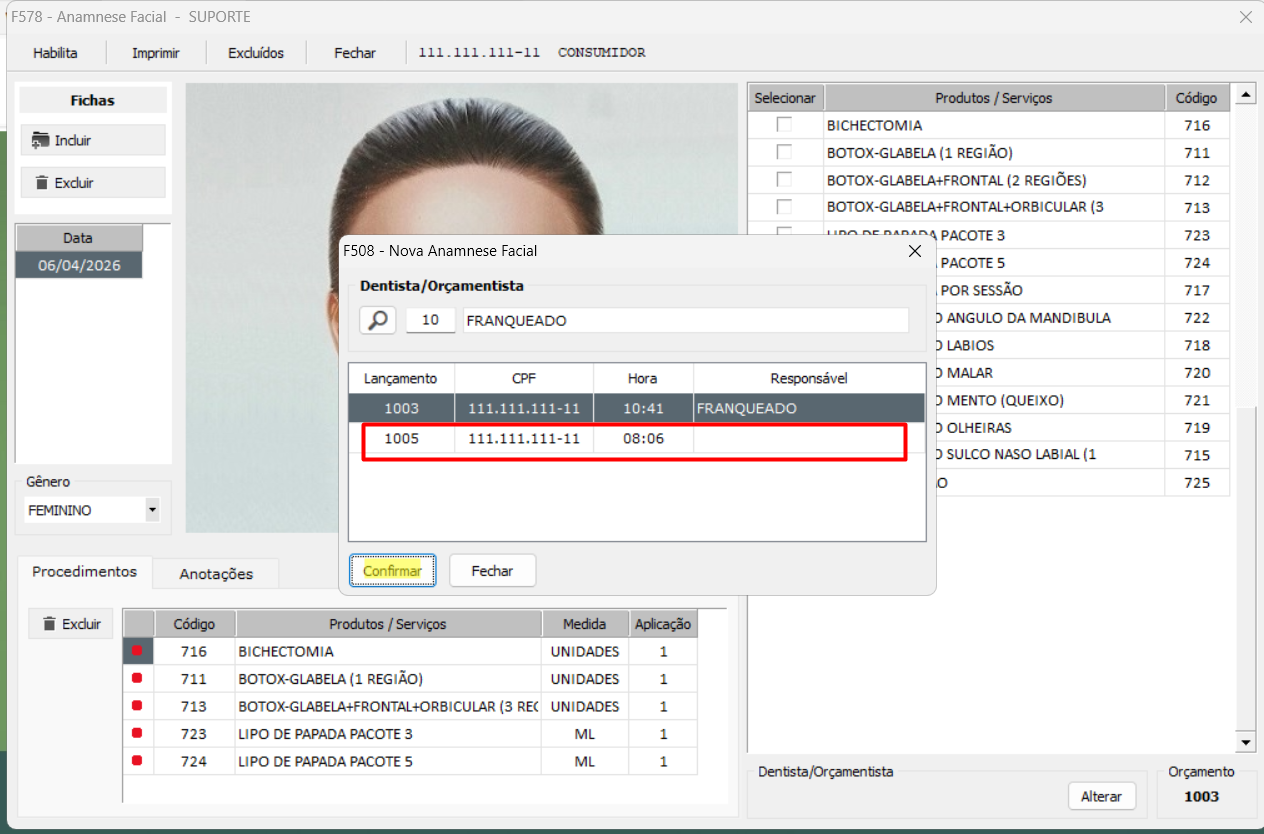Click the Fechar button in the dialog
Image resolution: width=1264 pixels, height=834 pixels.
(x=492, y=571)
